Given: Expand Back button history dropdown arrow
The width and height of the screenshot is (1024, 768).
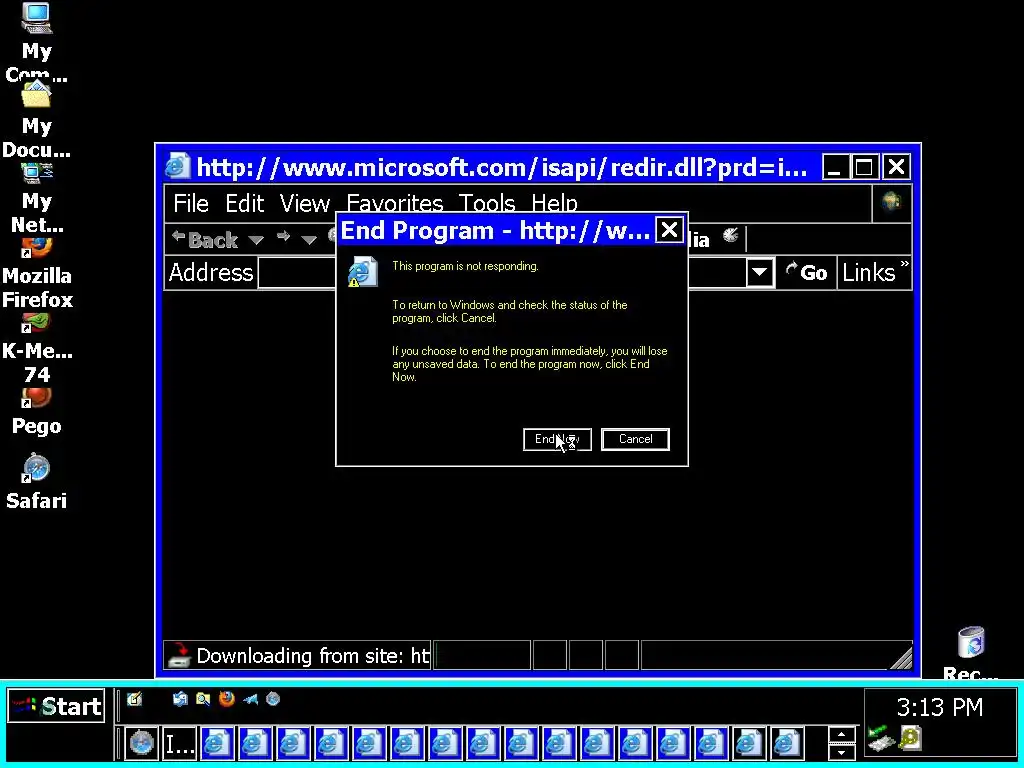Looking at the screenshot, I should 256,240.
